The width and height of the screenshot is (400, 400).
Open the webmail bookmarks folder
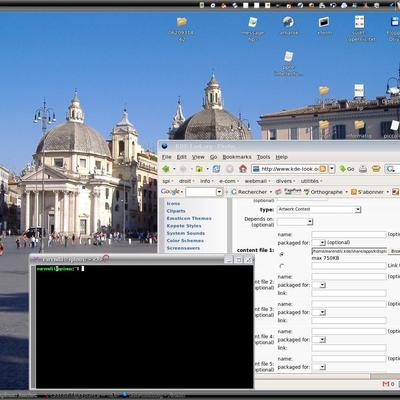pos(257,181)
